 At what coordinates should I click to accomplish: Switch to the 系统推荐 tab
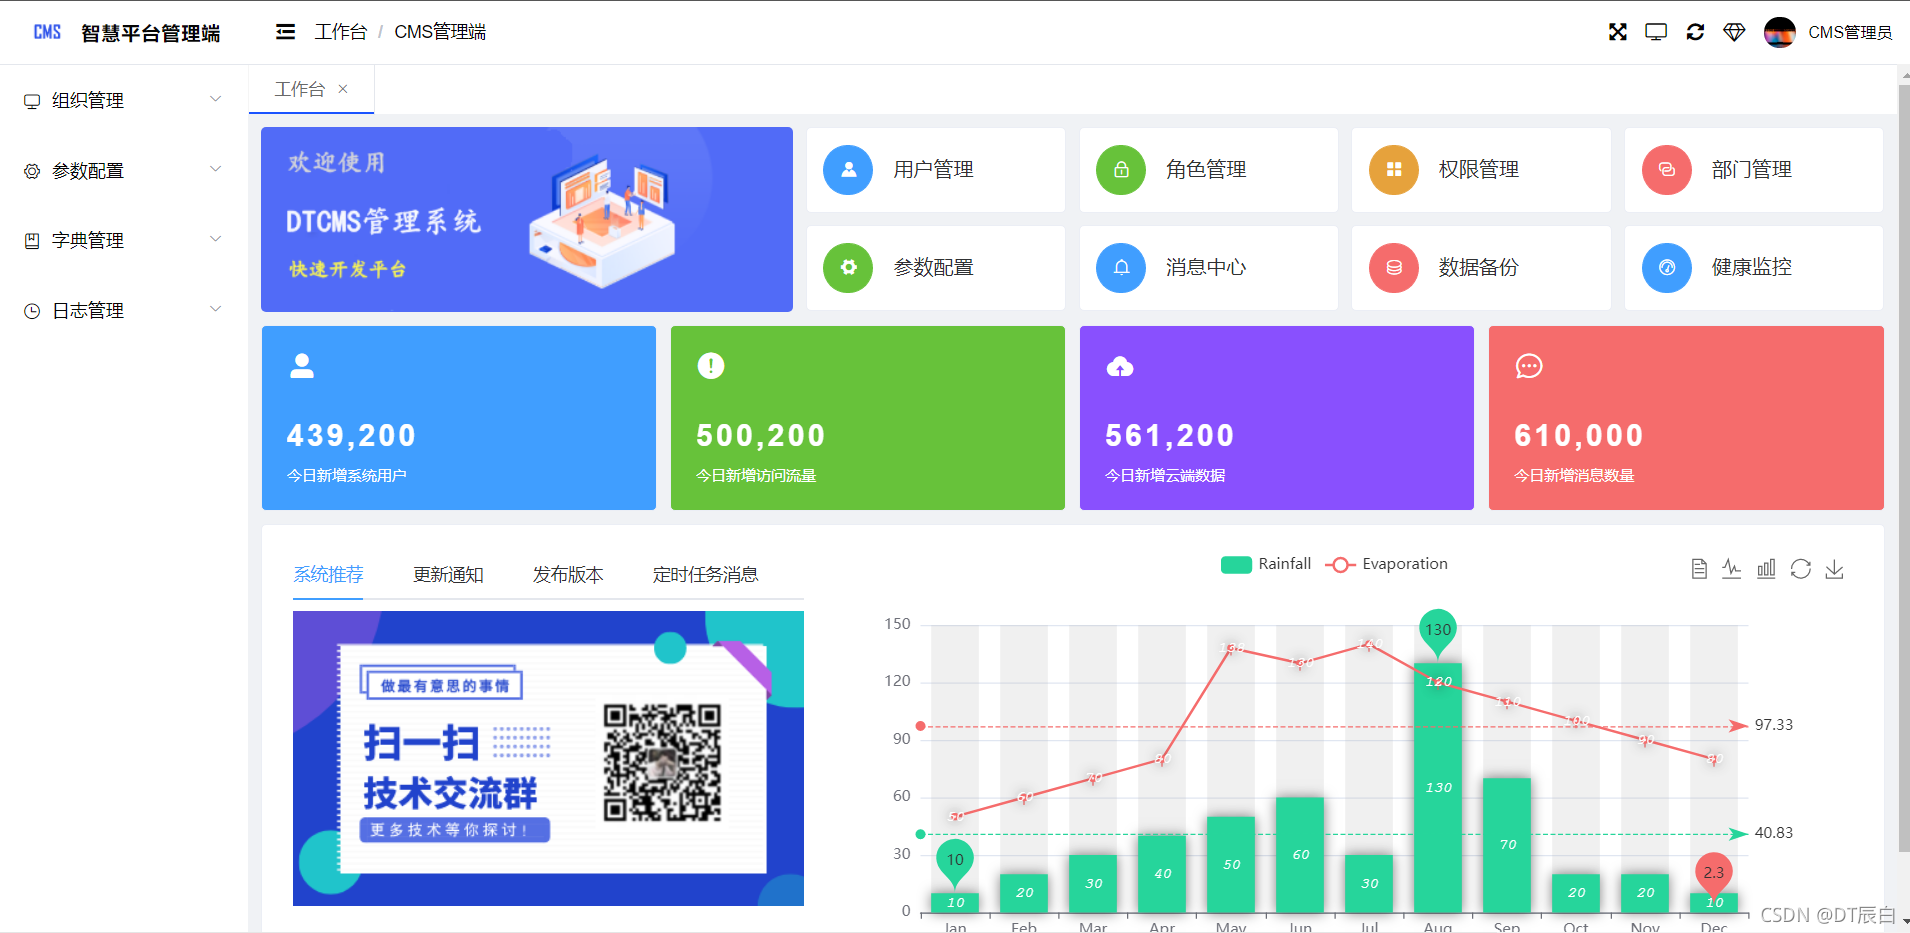point(328,575)
